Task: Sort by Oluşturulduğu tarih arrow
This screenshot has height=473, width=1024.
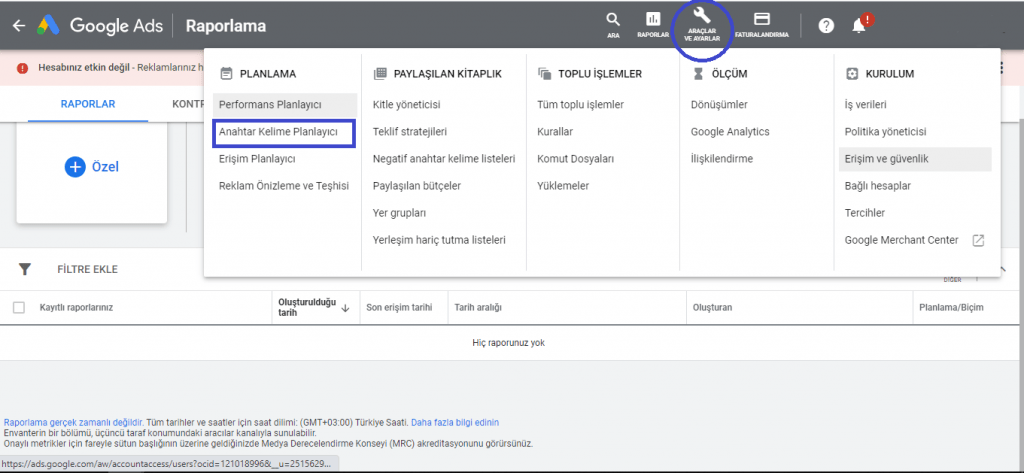Action: point(345,308)
